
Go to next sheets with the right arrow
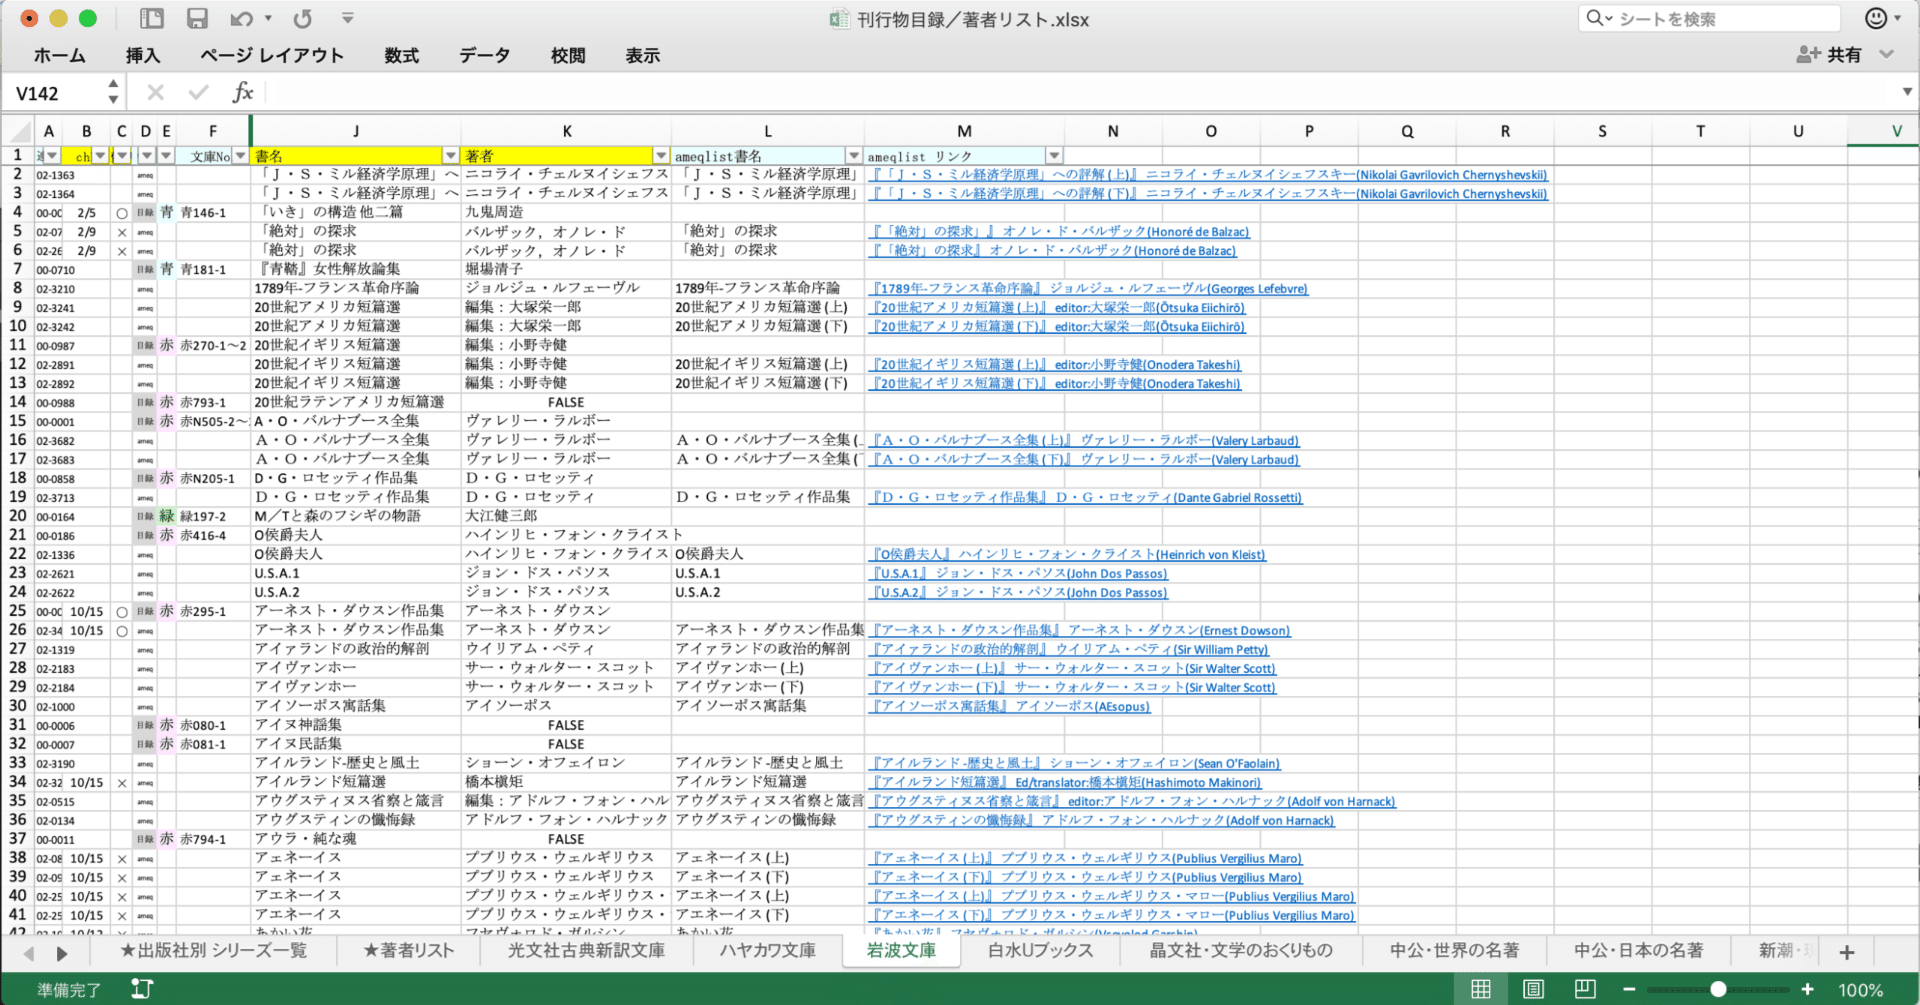pyautogui.click(x=62, y=953)
